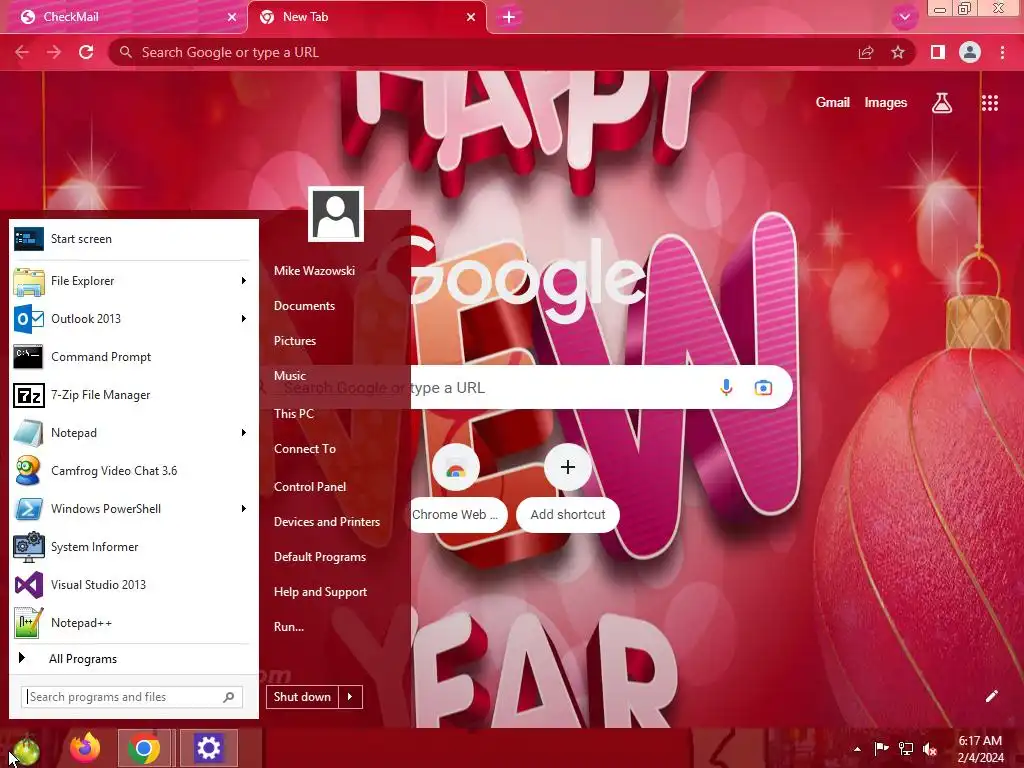This screenshot has height=768, width=1024.
Task: Show hidden system tray icons
Action: (857, 749)
